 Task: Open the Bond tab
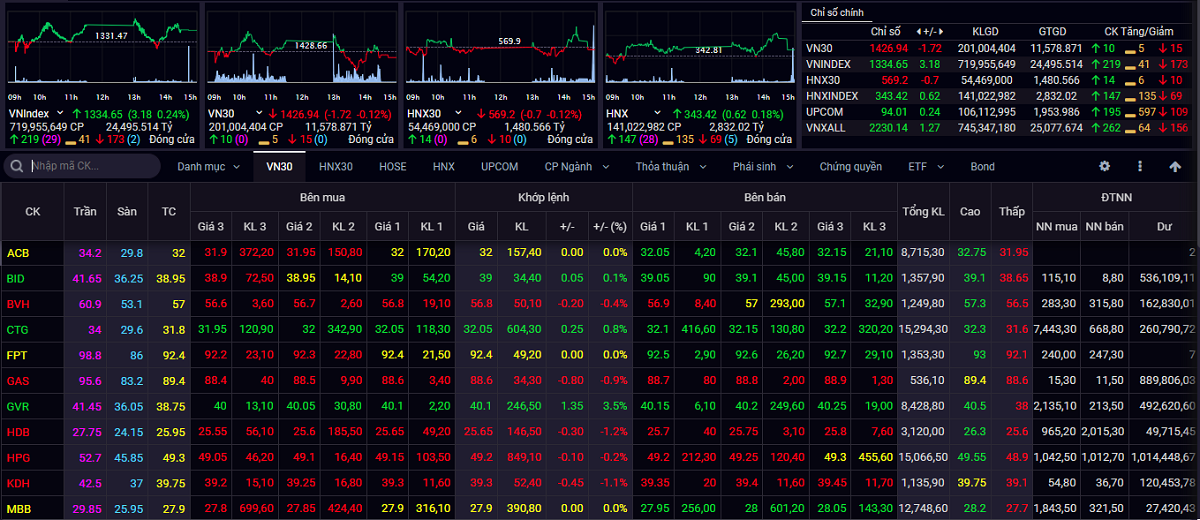(x=982, y=166)
